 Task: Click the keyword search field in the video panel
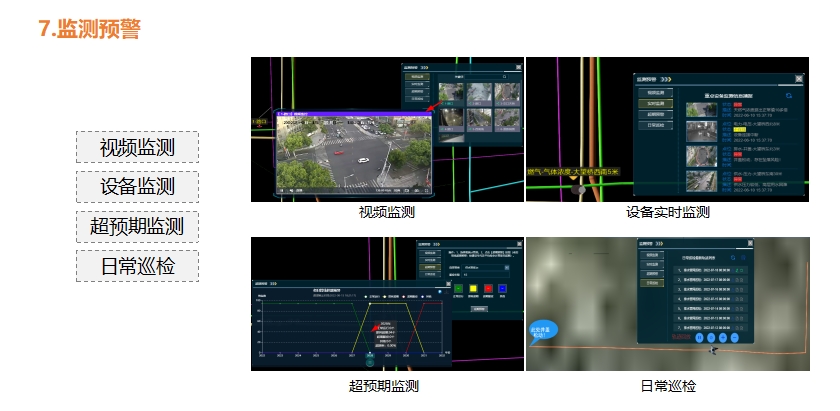(x=486, y=77)
